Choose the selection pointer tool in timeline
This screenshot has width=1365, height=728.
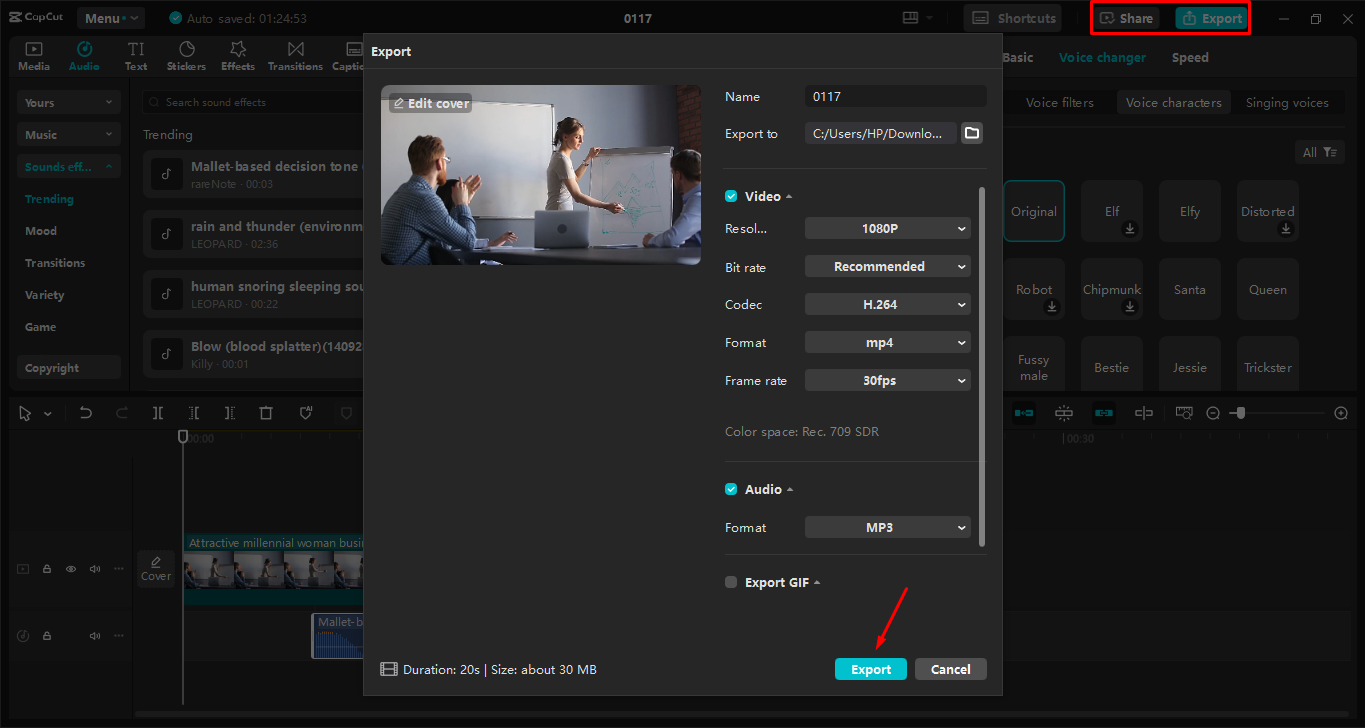point(25,413)
